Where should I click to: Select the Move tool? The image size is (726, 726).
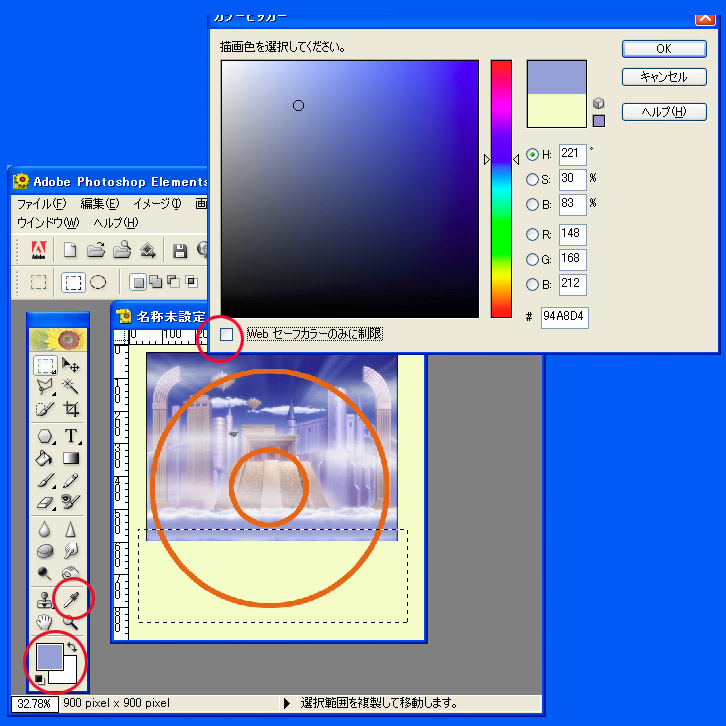[x=70, y=365]
